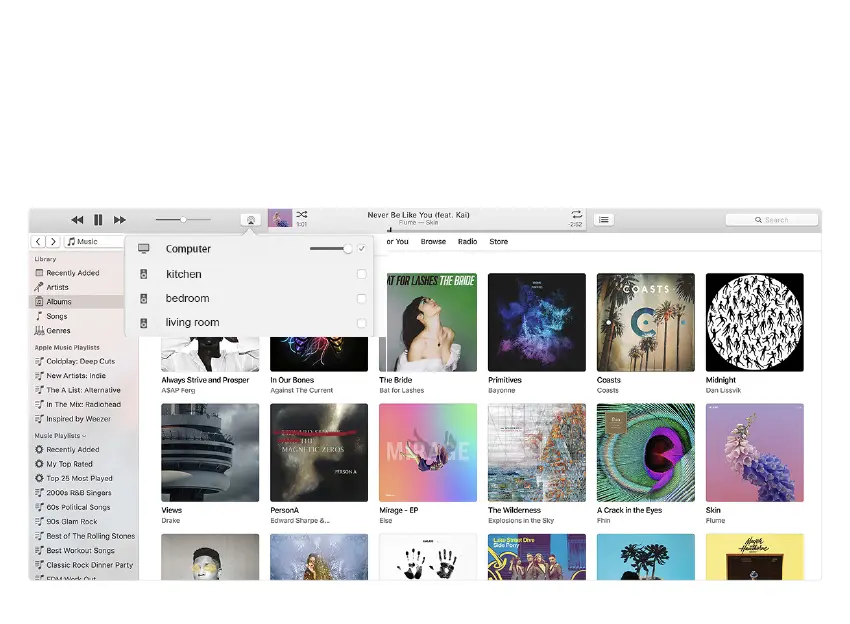Open the New Artists: Indie playlist
This screenshot has width=850, height=624.
pos(76,376)
